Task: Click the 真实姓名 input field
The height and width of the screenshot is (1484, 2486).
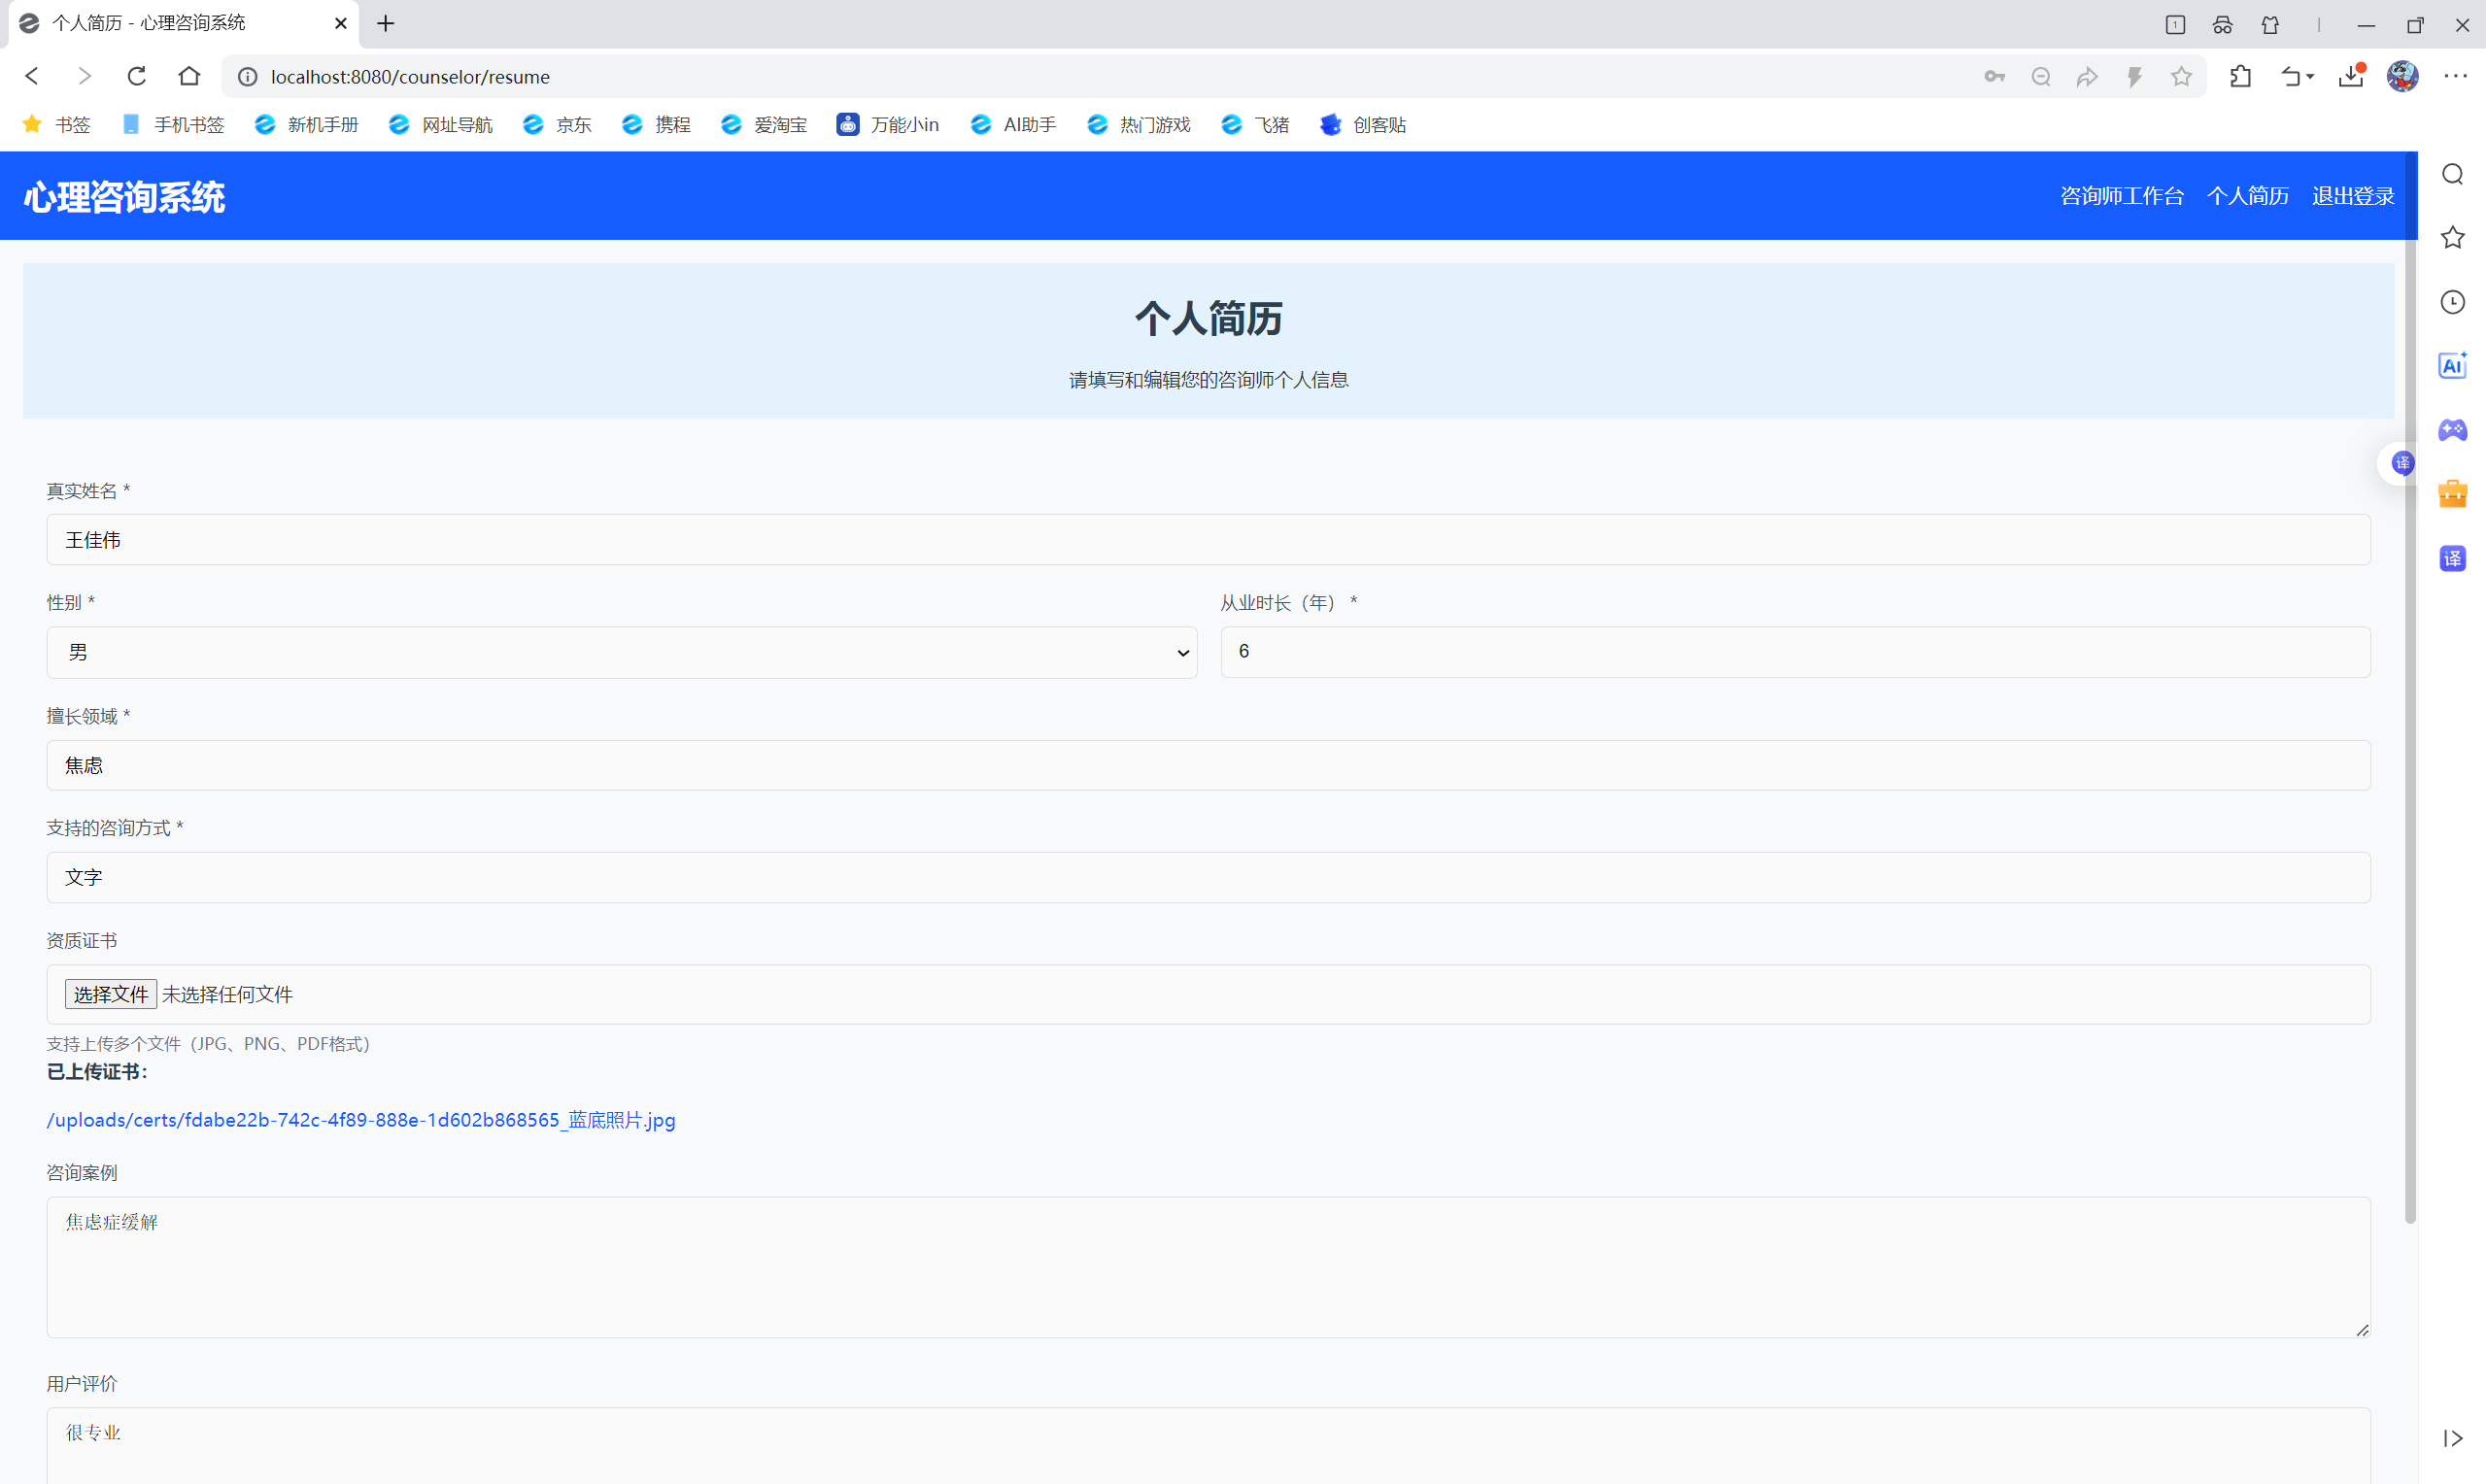Action: (x=1208, y=540)
